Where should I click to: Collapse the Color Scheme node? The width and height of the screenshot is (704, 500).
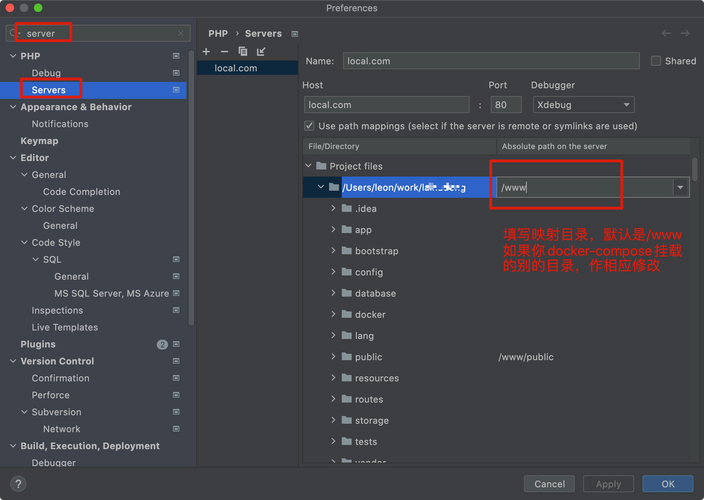click(x=24, y=209)
